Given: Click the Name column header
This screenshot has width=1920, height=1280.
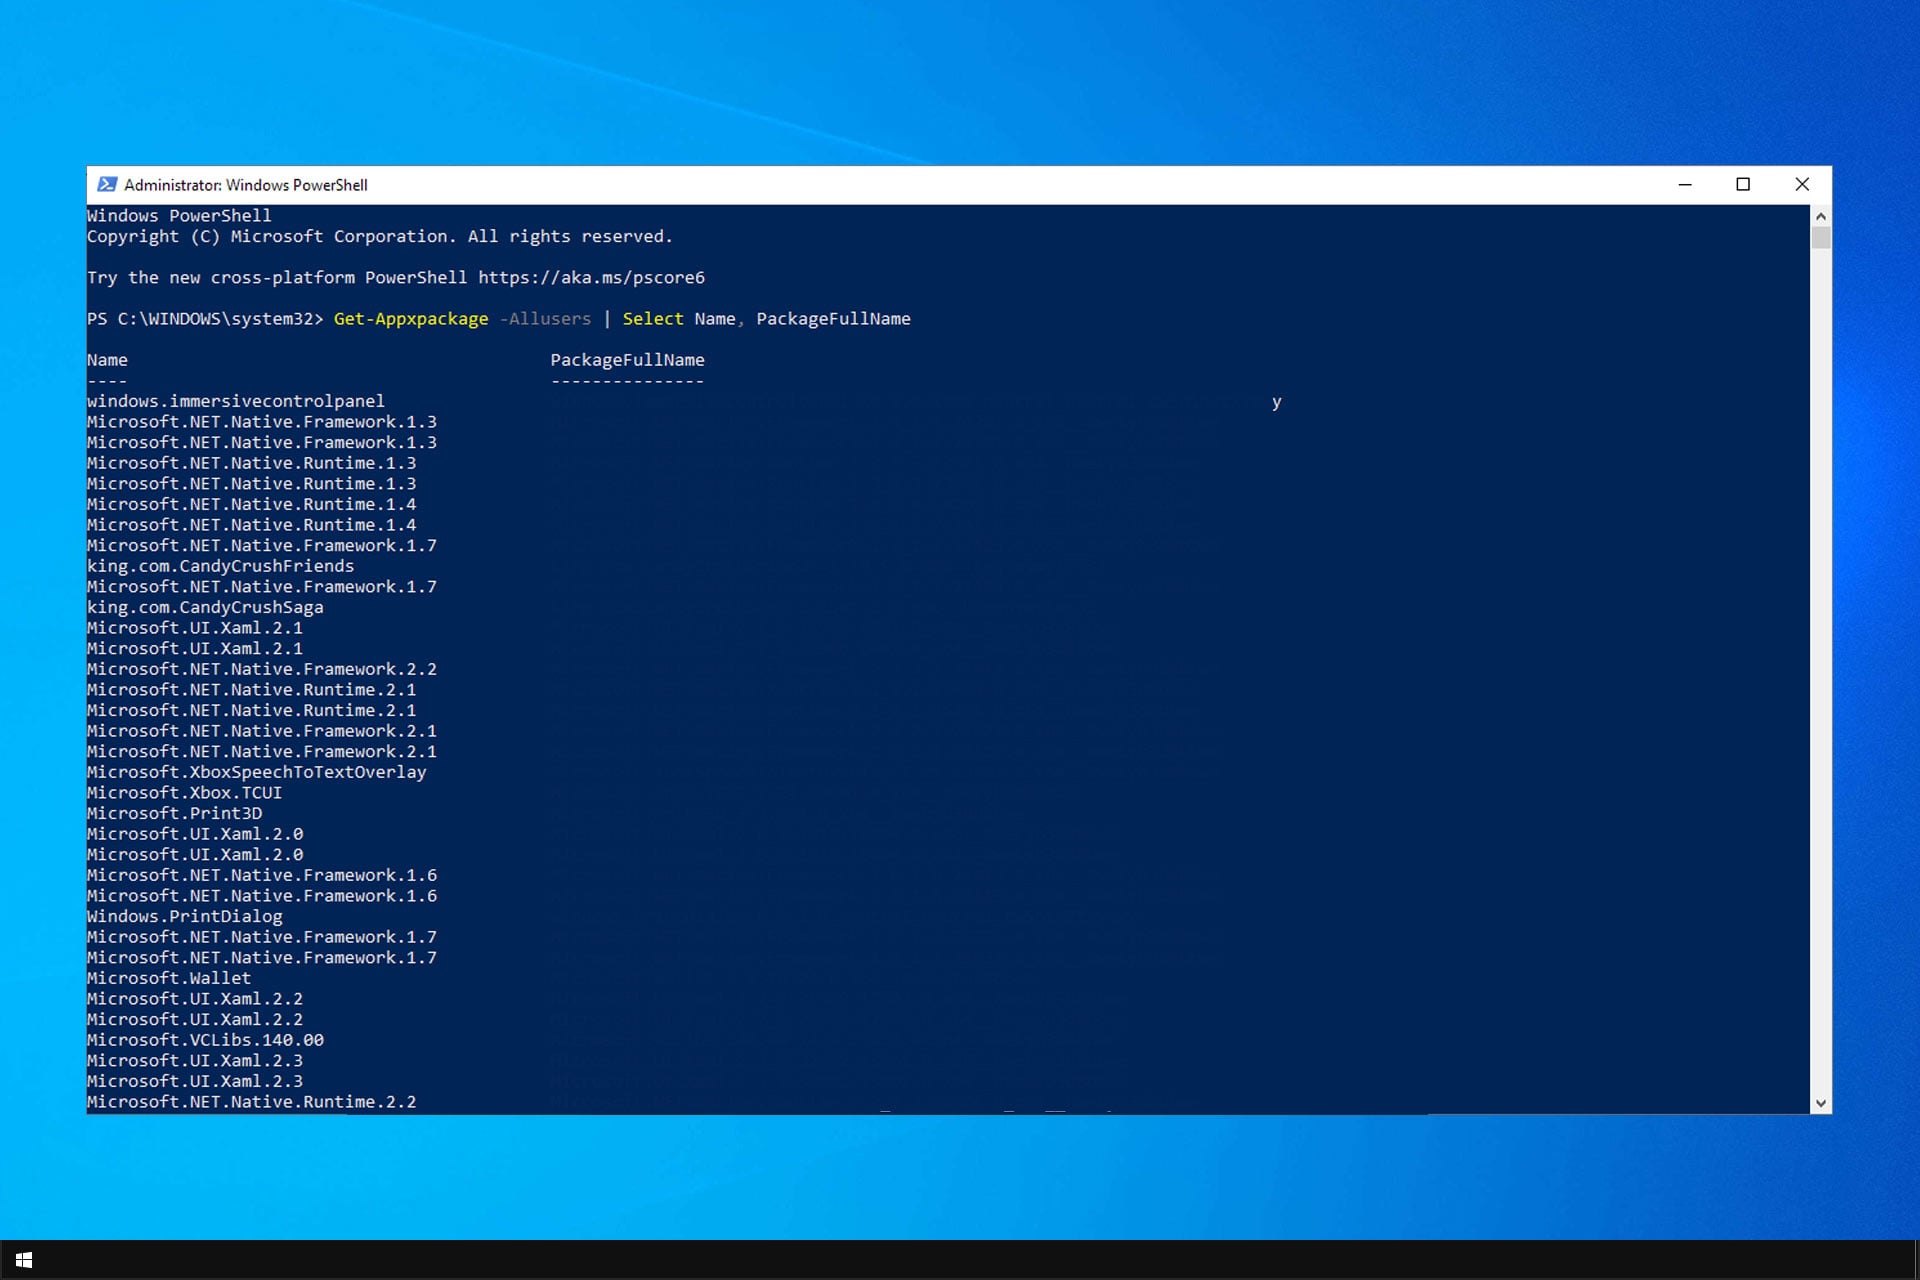Looking at the screenshot, I should [x=107, y=359].
